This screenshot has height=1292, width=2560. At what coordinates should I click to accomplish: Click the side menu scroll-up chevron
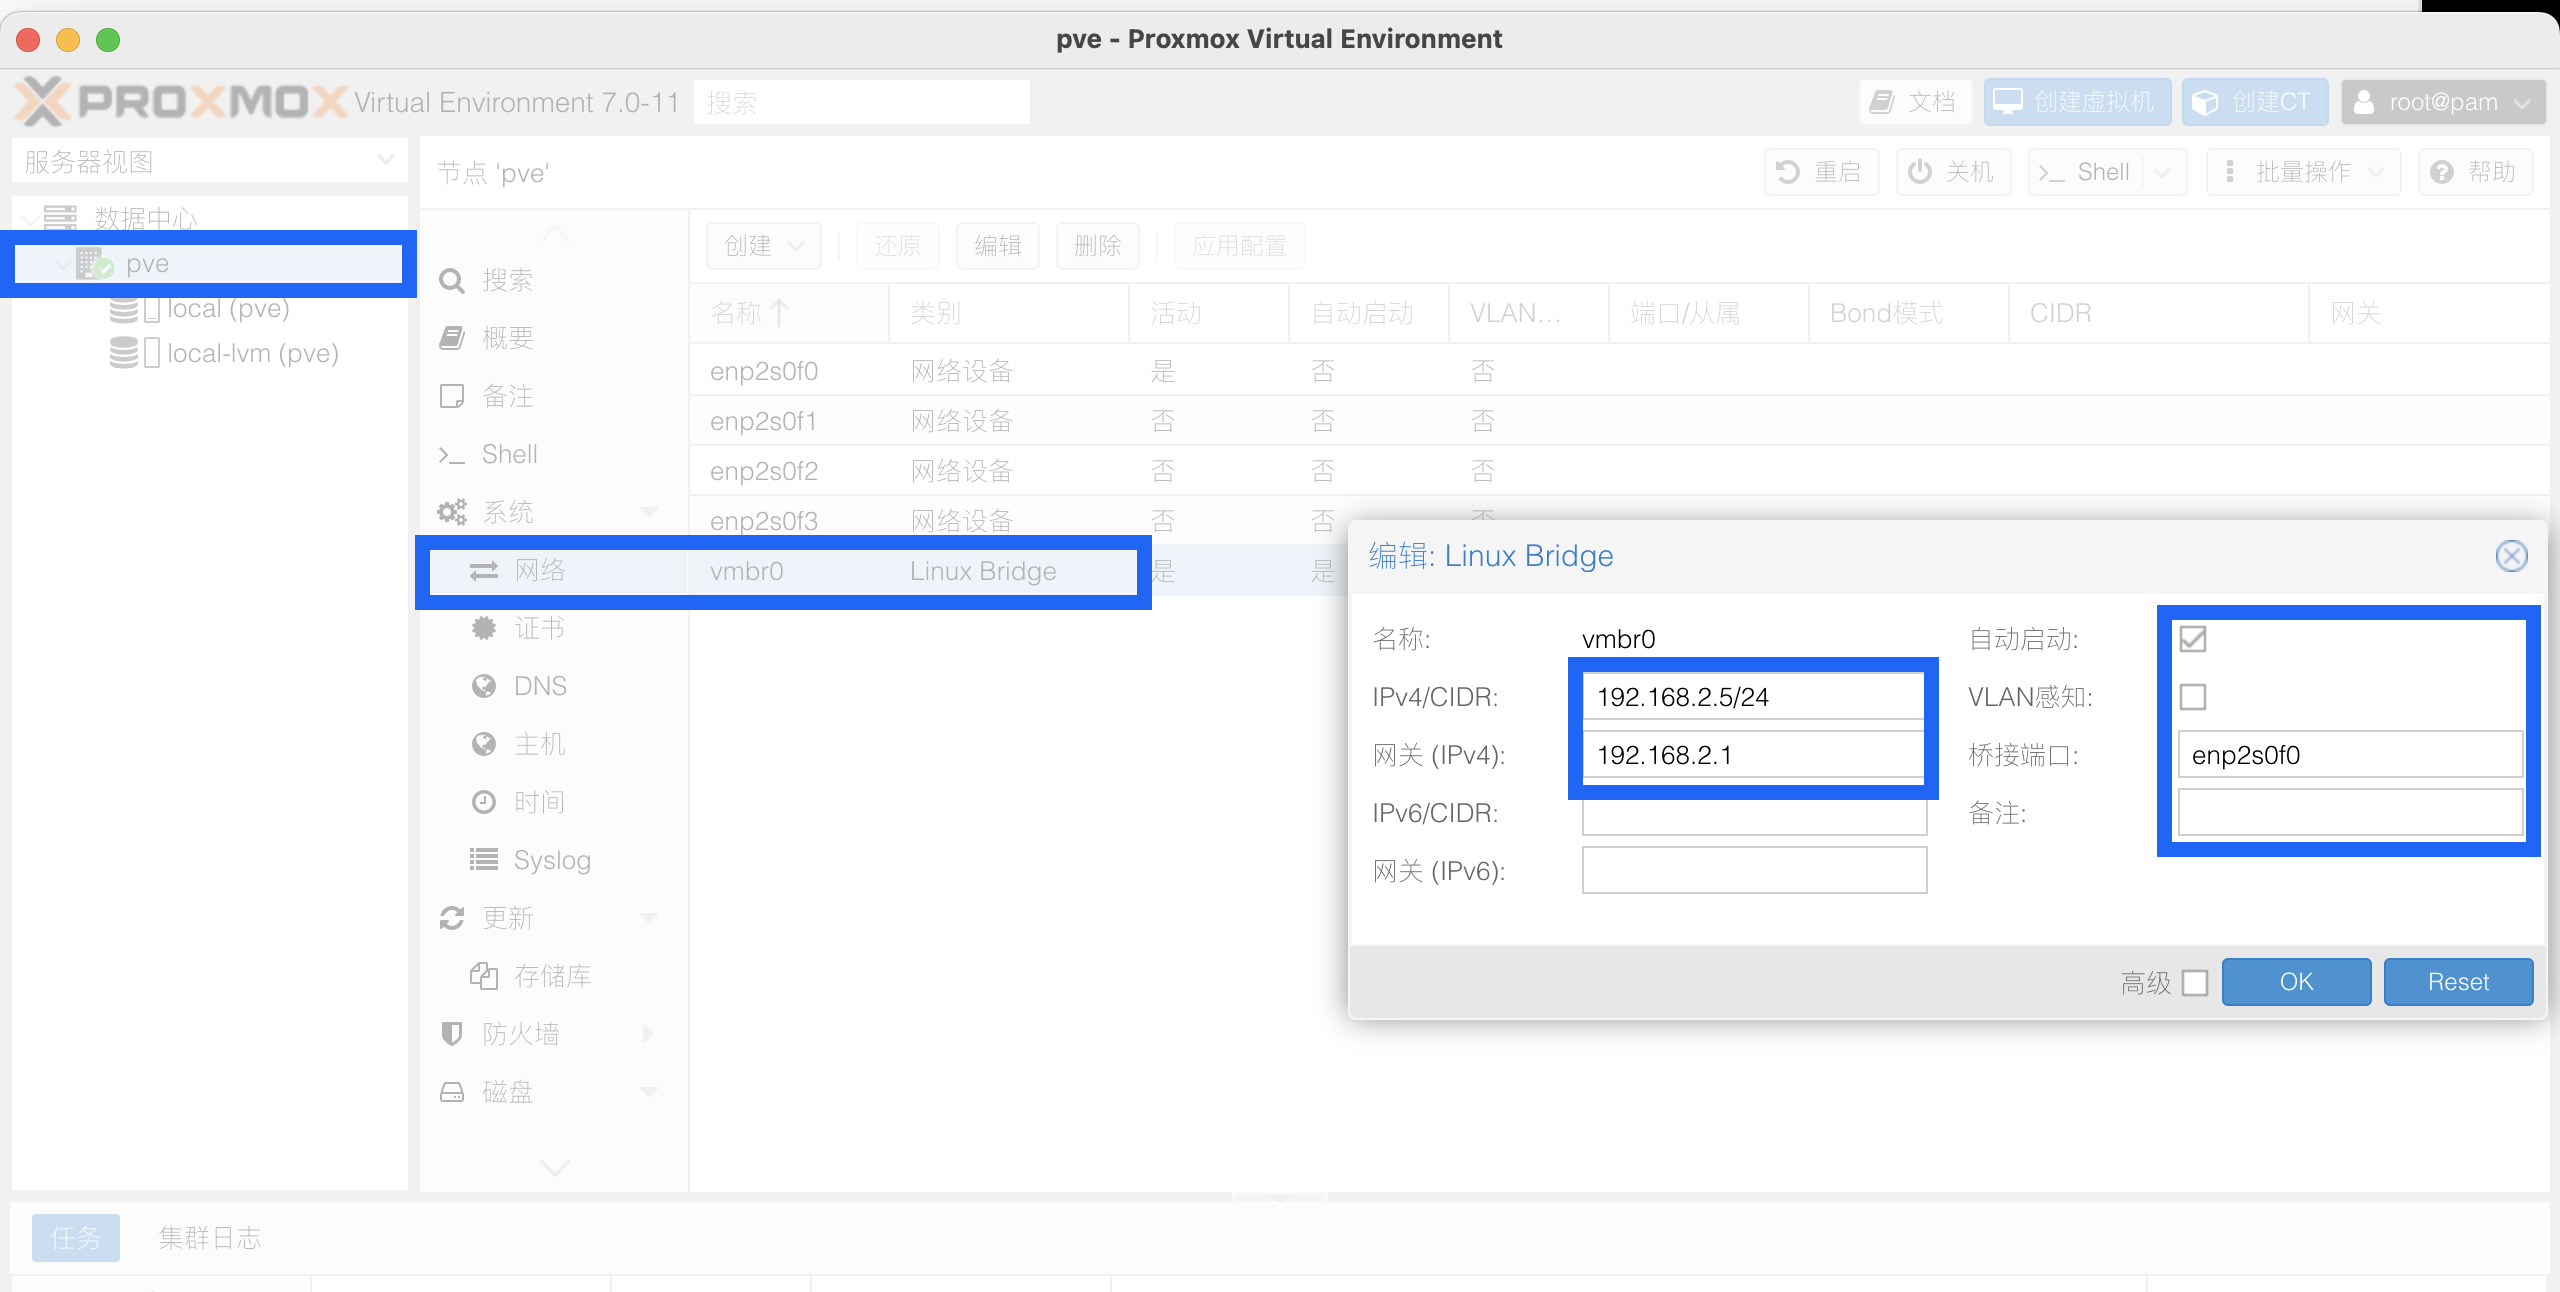(x=554, y=235)
